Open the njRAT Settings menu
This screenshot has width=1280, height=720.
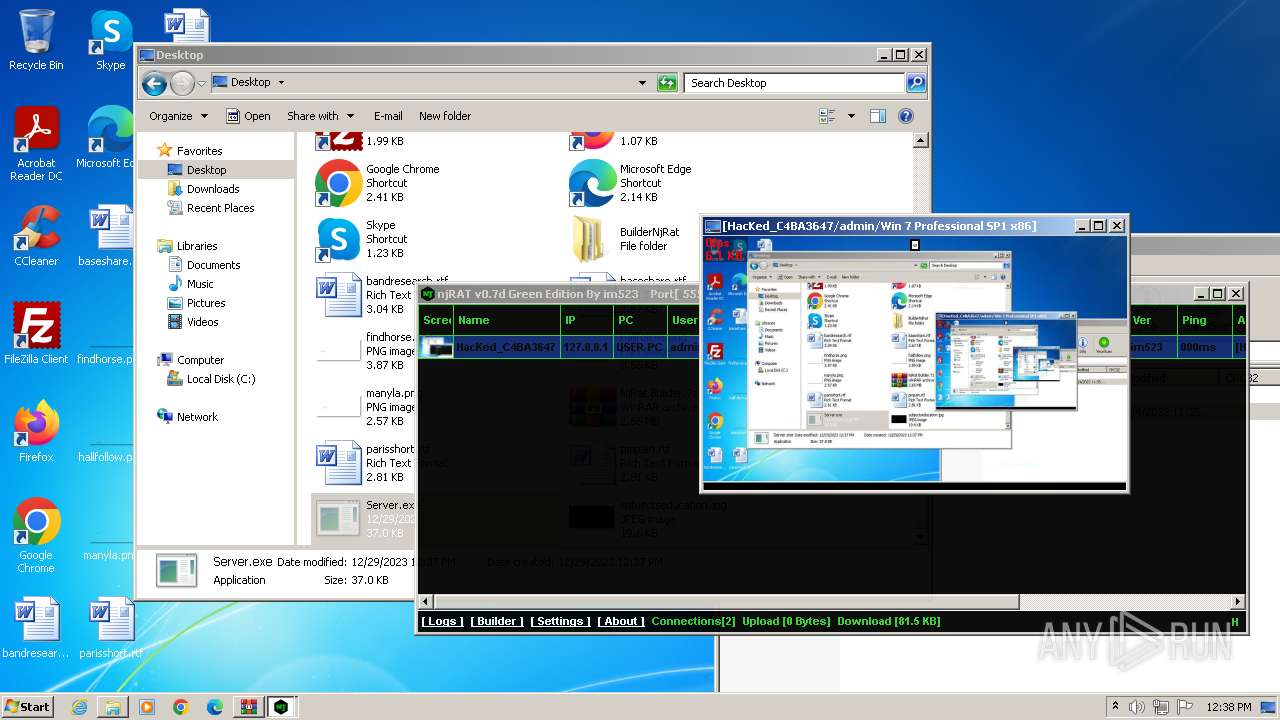[560, 621]
